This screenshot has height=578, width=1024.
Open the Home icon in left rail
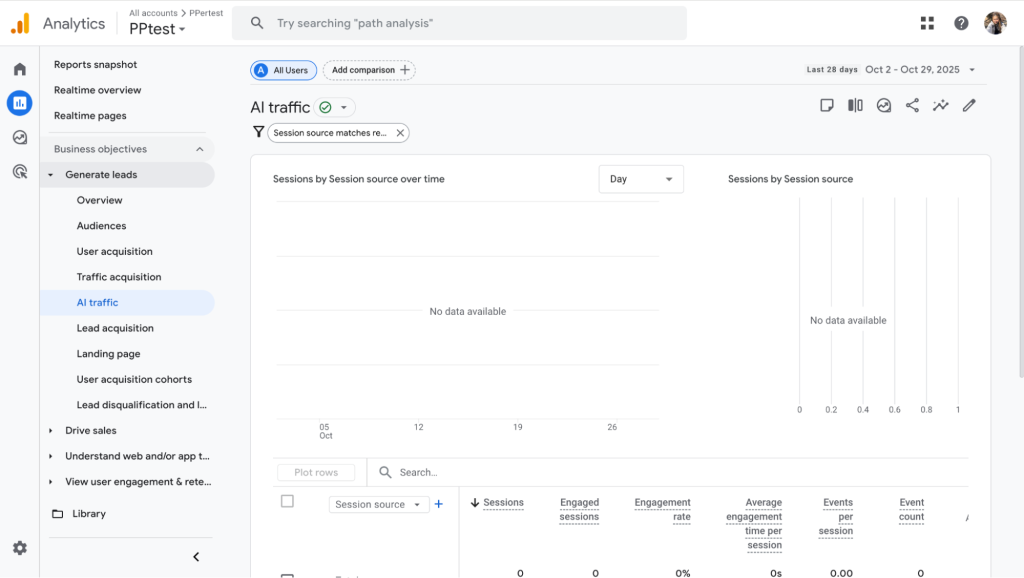[19, 69]
